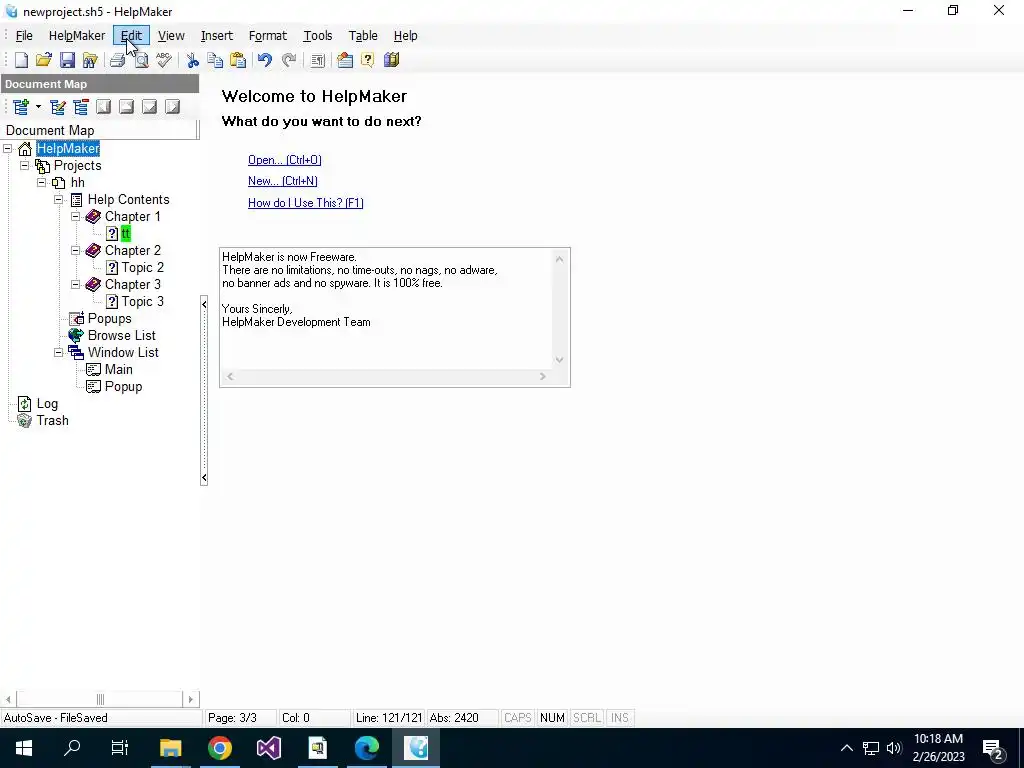Open the Trash tree item
The image size is (1024, 768).
(52, 421)
